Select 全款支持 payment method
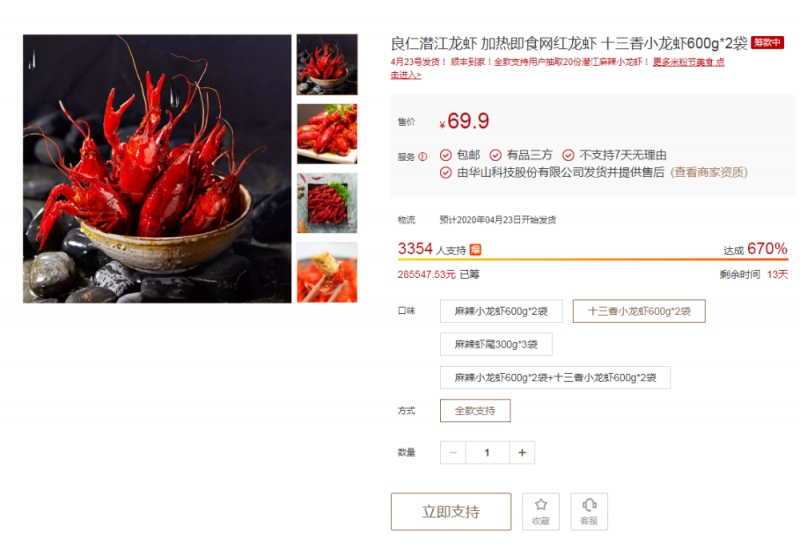The height and width of the screenshot is (547, 800). [x=475, y=411]
